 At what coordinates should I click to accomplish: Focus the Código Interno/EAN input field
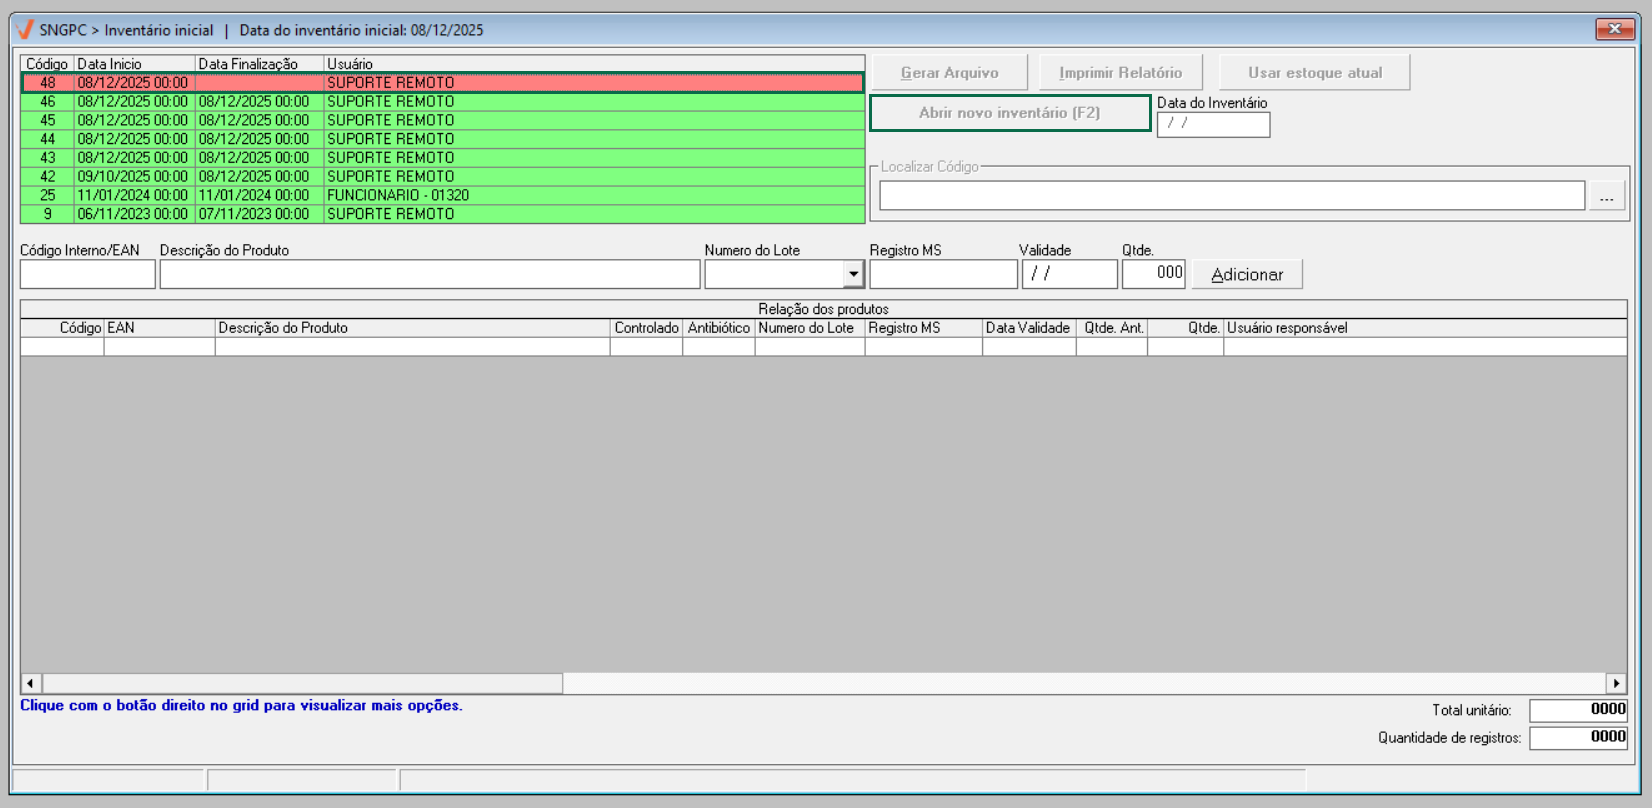click(x=87, y=274)
